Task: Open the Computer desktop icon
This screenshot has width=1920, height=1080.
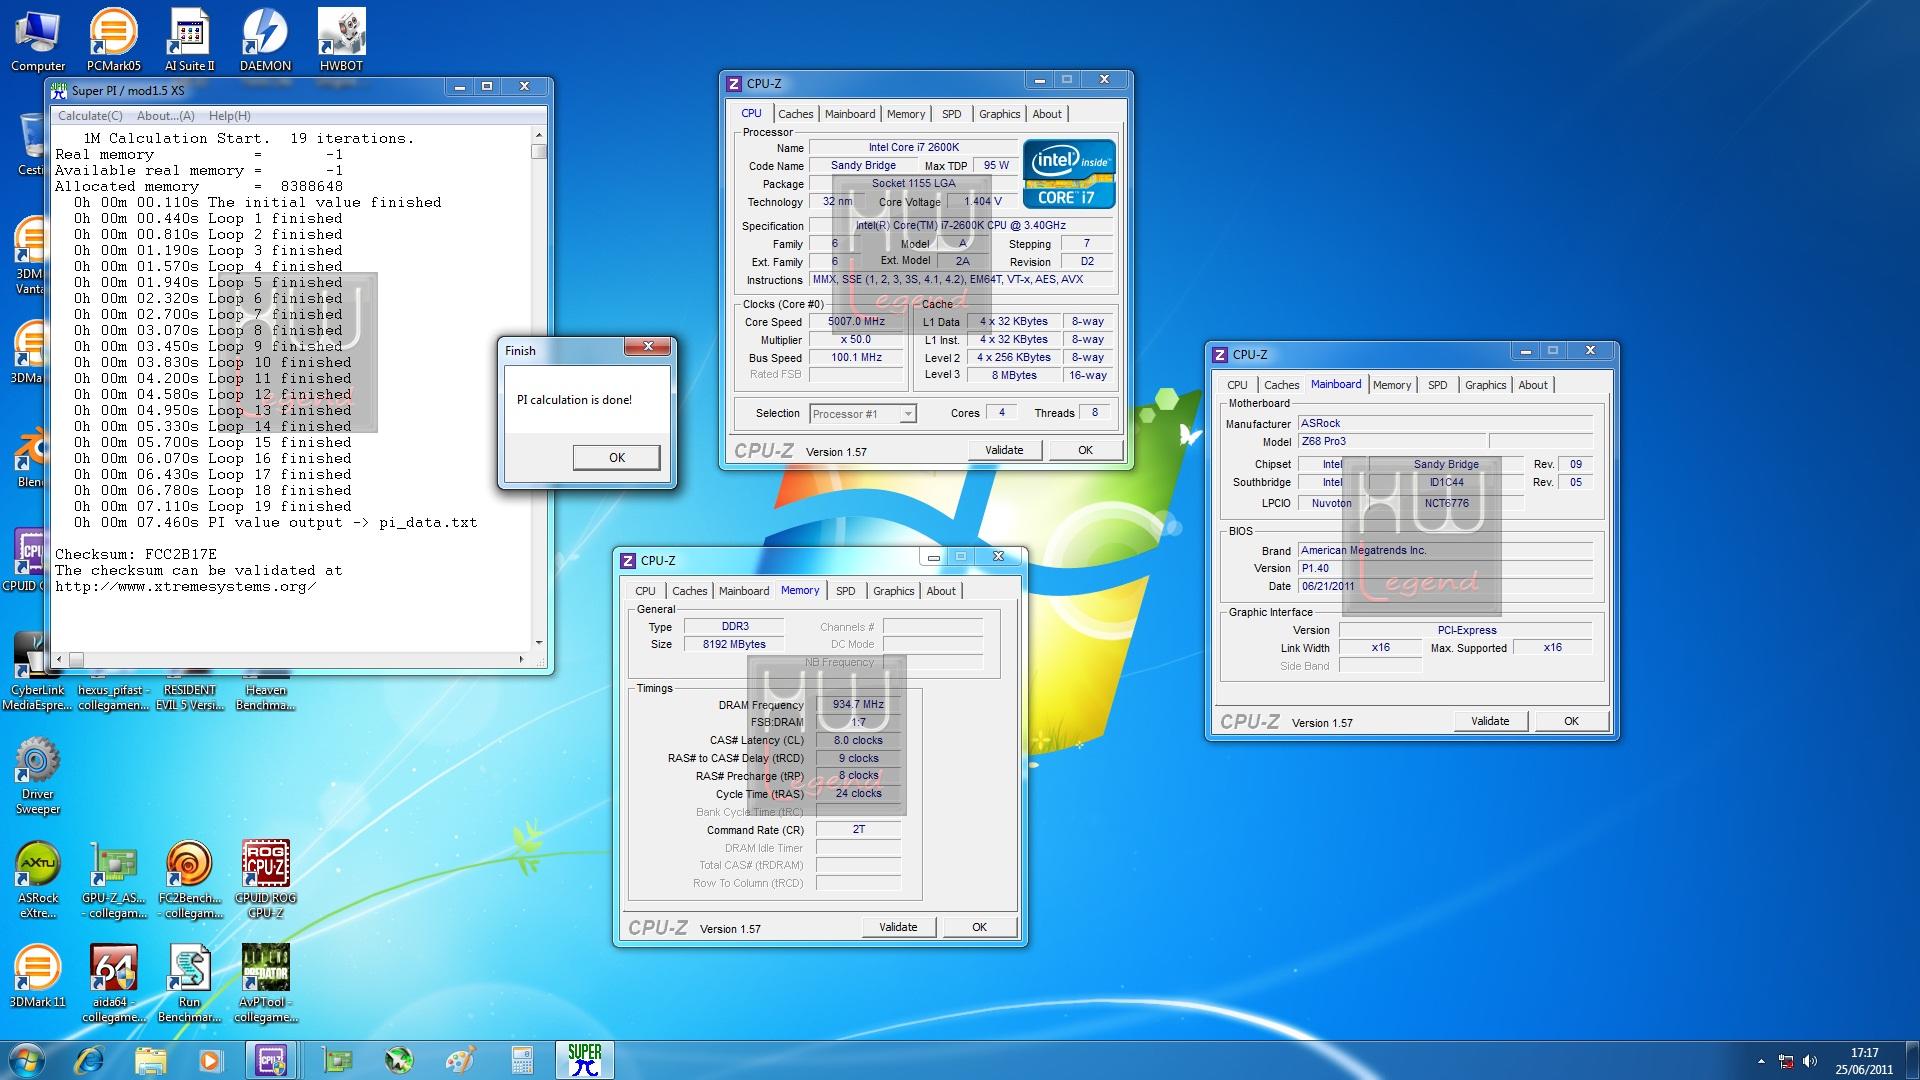Action: point(38,40)
